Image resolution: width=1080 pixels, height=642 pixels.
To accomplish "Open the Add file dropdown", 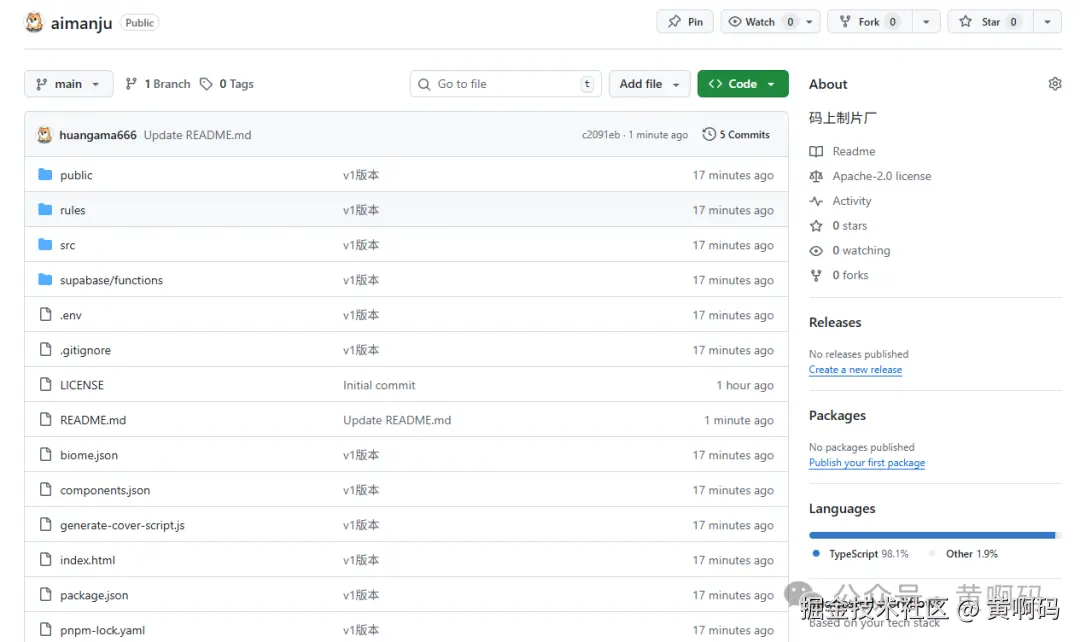I will click(650, 84).
